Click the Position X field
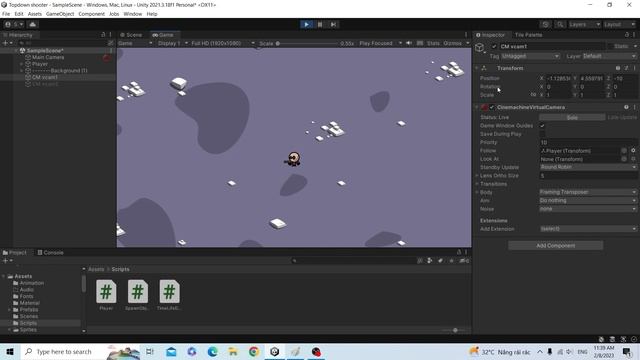 coord(558,78)
